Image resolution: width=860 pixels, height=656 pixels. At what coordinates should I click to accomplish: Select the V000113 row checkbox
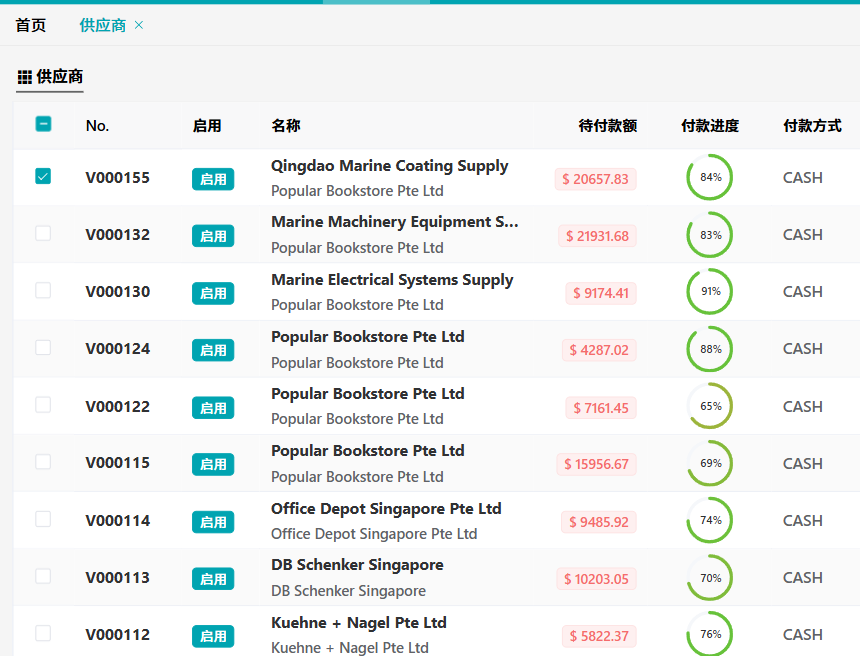coord(43,576)
